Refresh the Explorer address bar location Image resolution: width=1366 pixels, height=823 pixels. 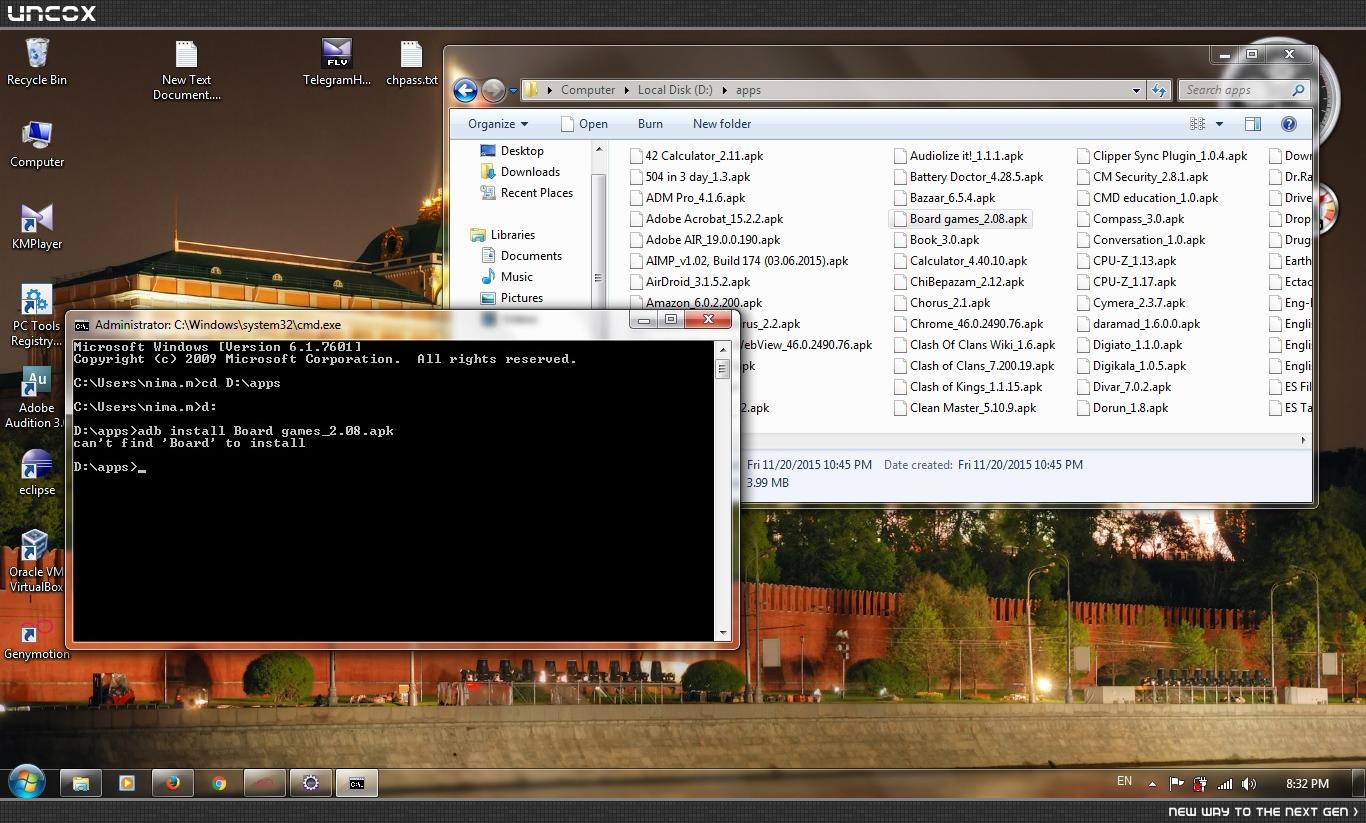pos(1159,90)
